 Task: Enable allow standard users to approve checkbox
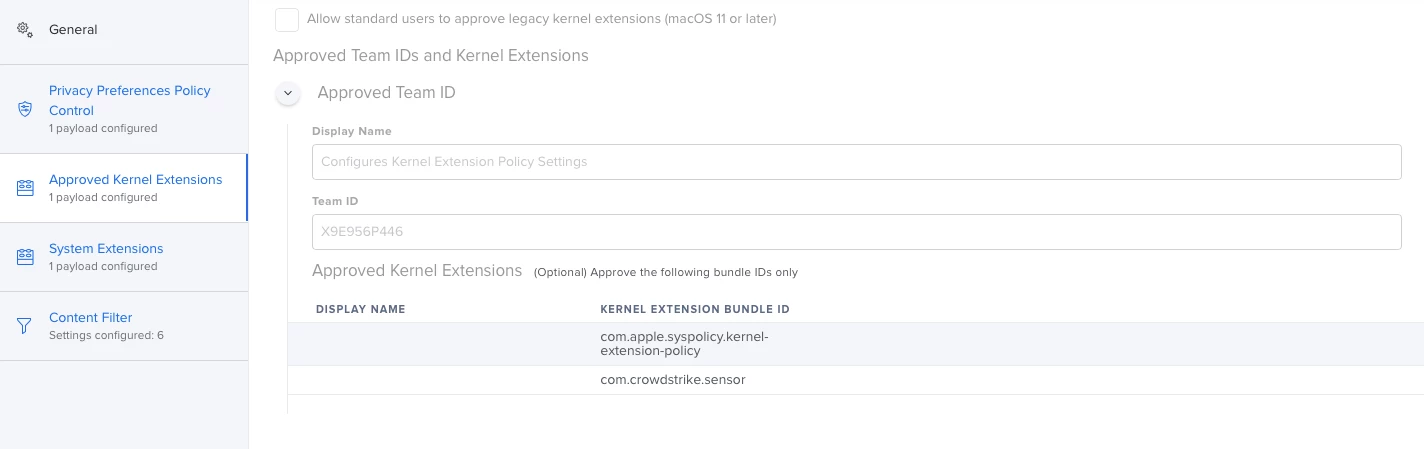pyautogui.click(x=287, y=19)
